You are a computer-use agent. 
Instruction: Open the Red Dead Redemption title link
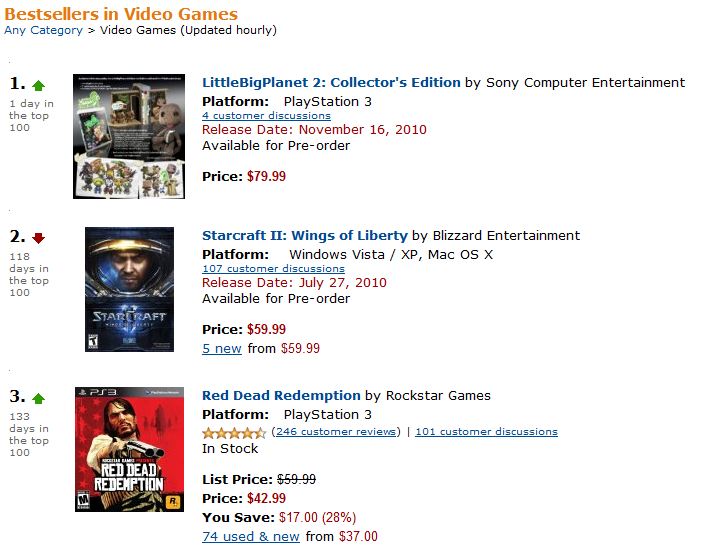click(x=281, y=396)
